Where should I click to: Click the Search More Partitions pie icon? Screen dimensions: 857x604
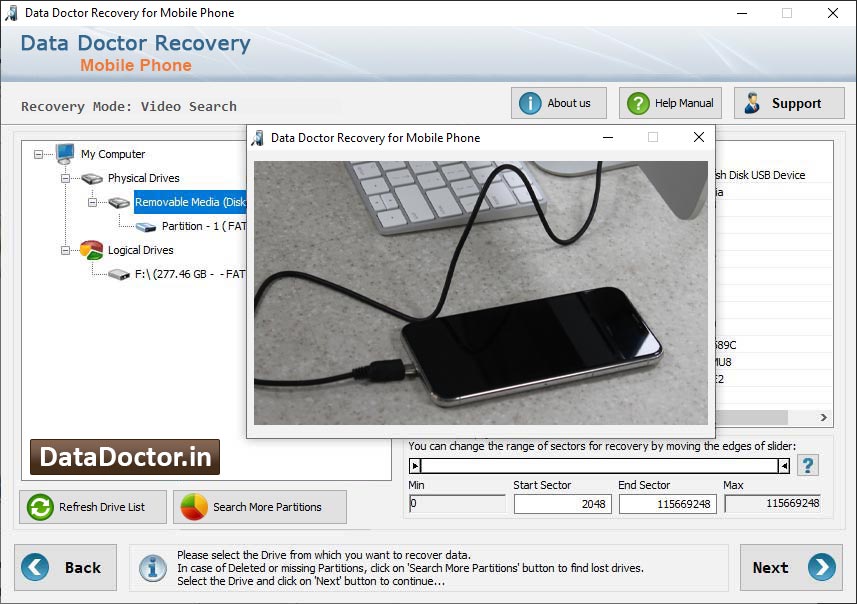pos(196,507)
